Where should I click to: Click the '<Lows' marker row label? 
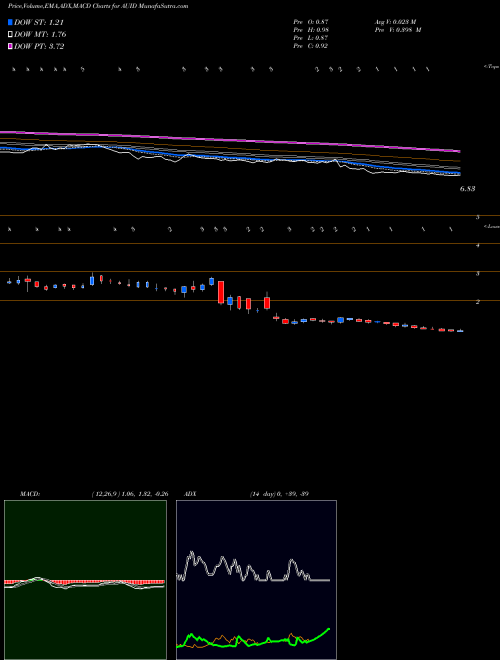tap(491, 226)
